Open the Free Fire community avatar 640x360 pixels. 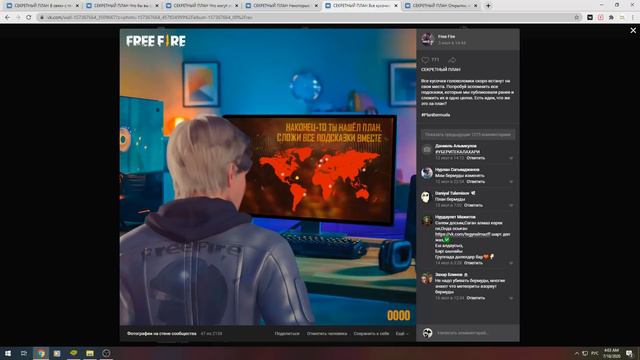[x=427, y=39]
